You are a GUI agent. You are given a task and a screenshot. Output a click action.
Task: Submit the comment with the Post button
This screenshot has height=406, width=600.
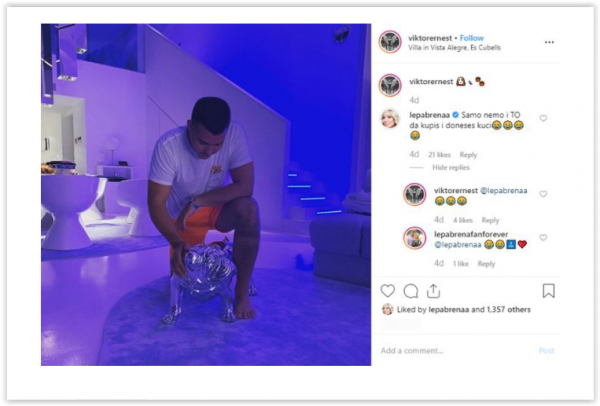tap(546, 351)
